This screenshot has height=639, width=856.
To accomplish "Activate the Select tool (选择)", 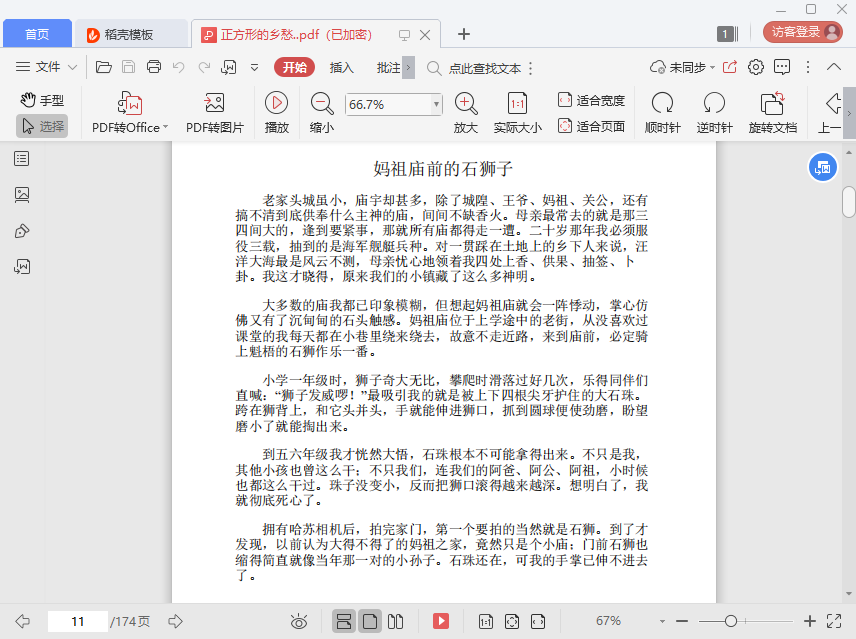I will pyautogui.click(x=42, y=126).
